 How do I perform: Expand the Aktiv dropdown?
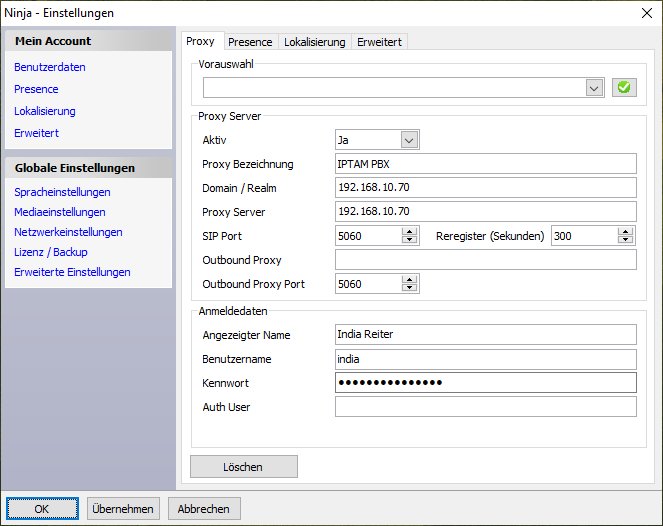408,140
